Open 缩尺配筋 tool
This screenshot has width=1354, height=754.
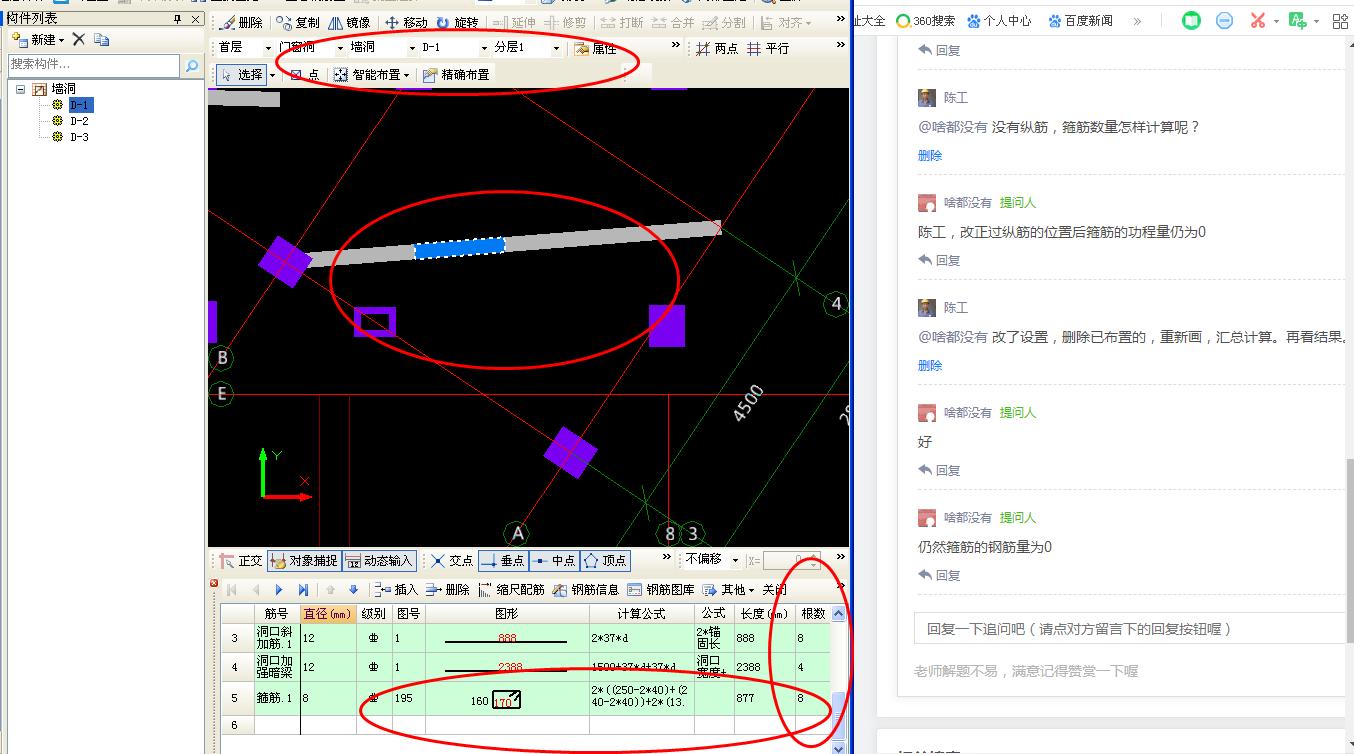[x=511, y=589]
